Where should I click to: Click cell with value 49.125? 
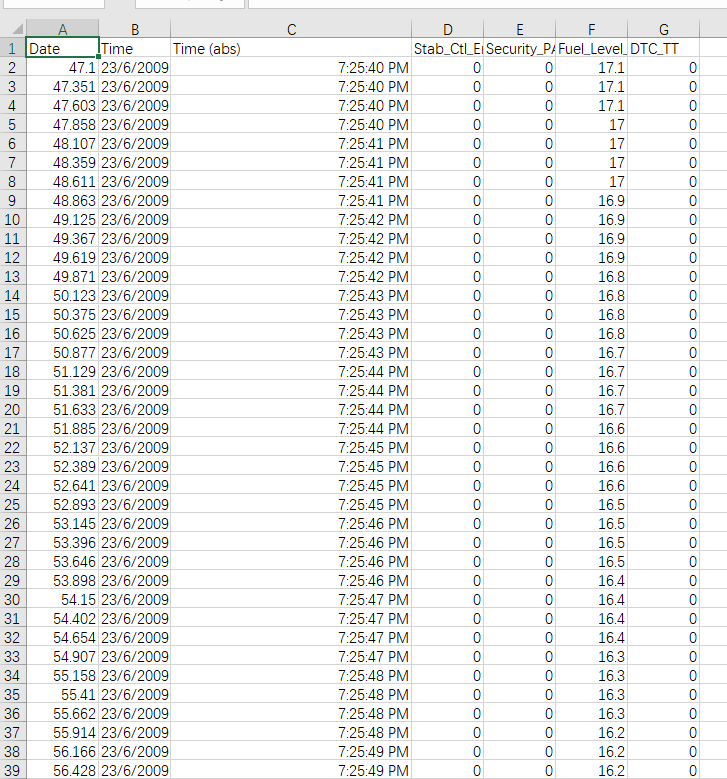(62, 220)
